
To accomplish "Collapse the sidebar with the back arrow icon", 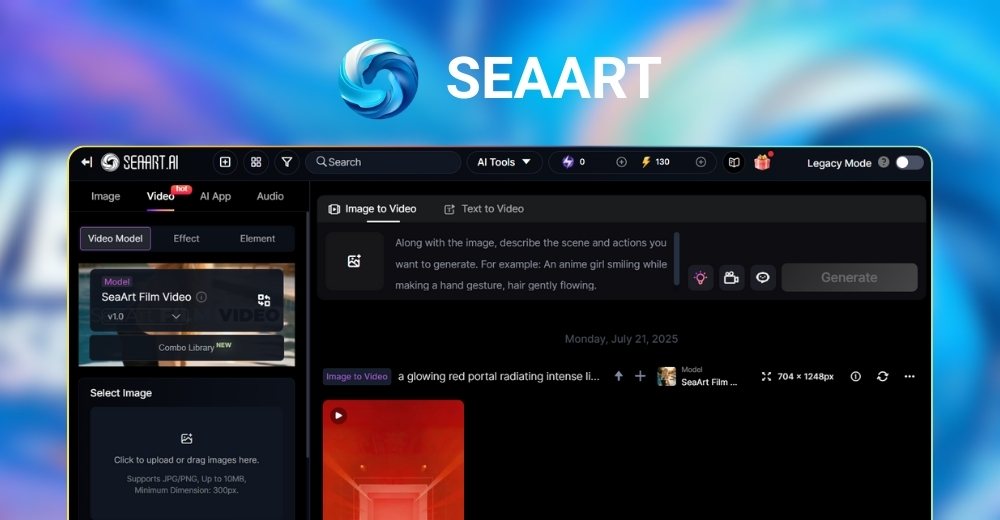I will pos(87,162).
